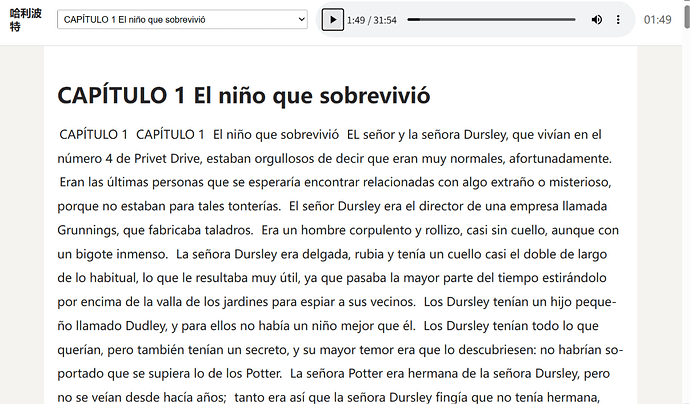Viewport: 690px width, 404px height.
Task: Click the 1:49 / 31:54 time display
Action: (371, 20)
